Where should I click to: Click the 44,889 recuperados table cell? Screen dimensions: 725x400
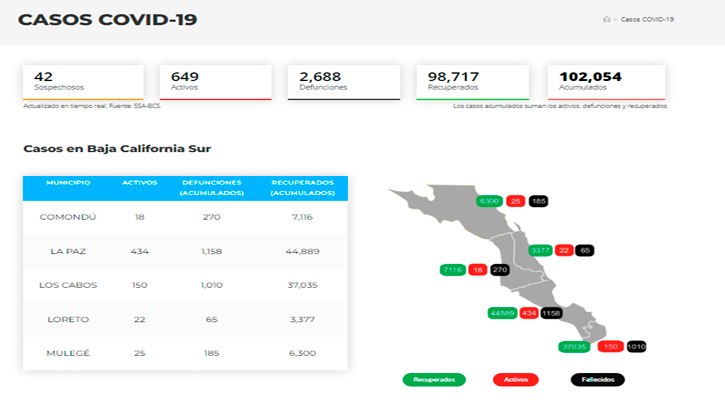302,251
